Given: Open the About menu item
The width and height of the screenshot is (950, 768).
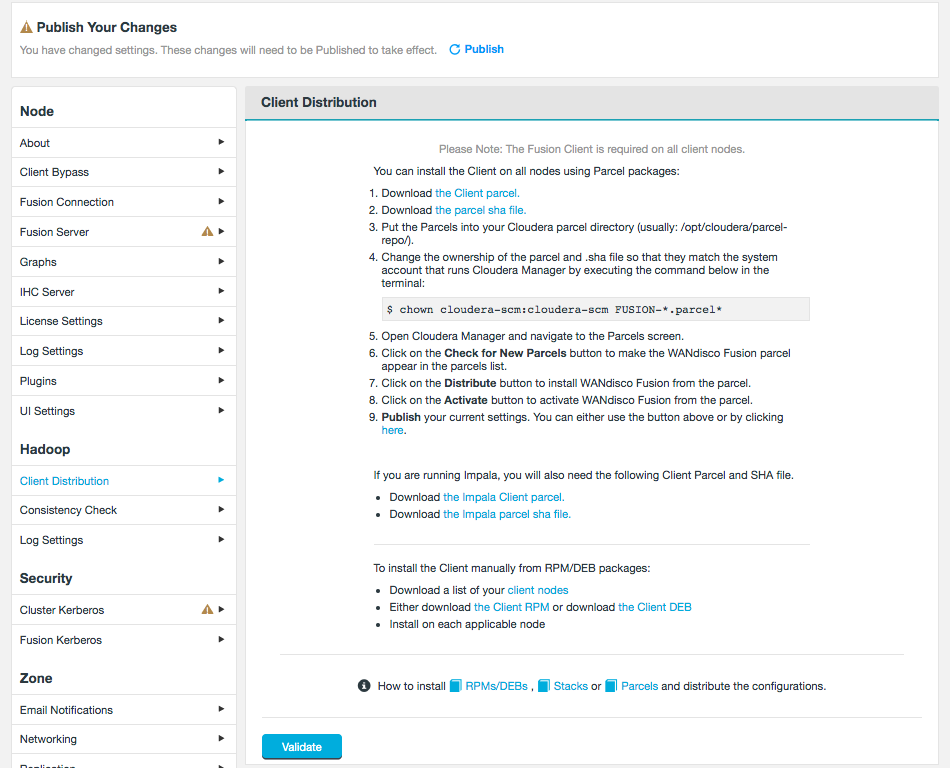Looking at the screenshot, I should click(124, 142).
